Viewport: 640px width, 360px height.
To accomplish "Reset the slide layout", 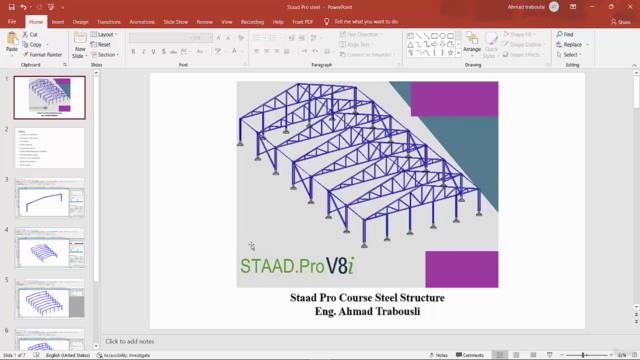I will (x=100, y=44).
